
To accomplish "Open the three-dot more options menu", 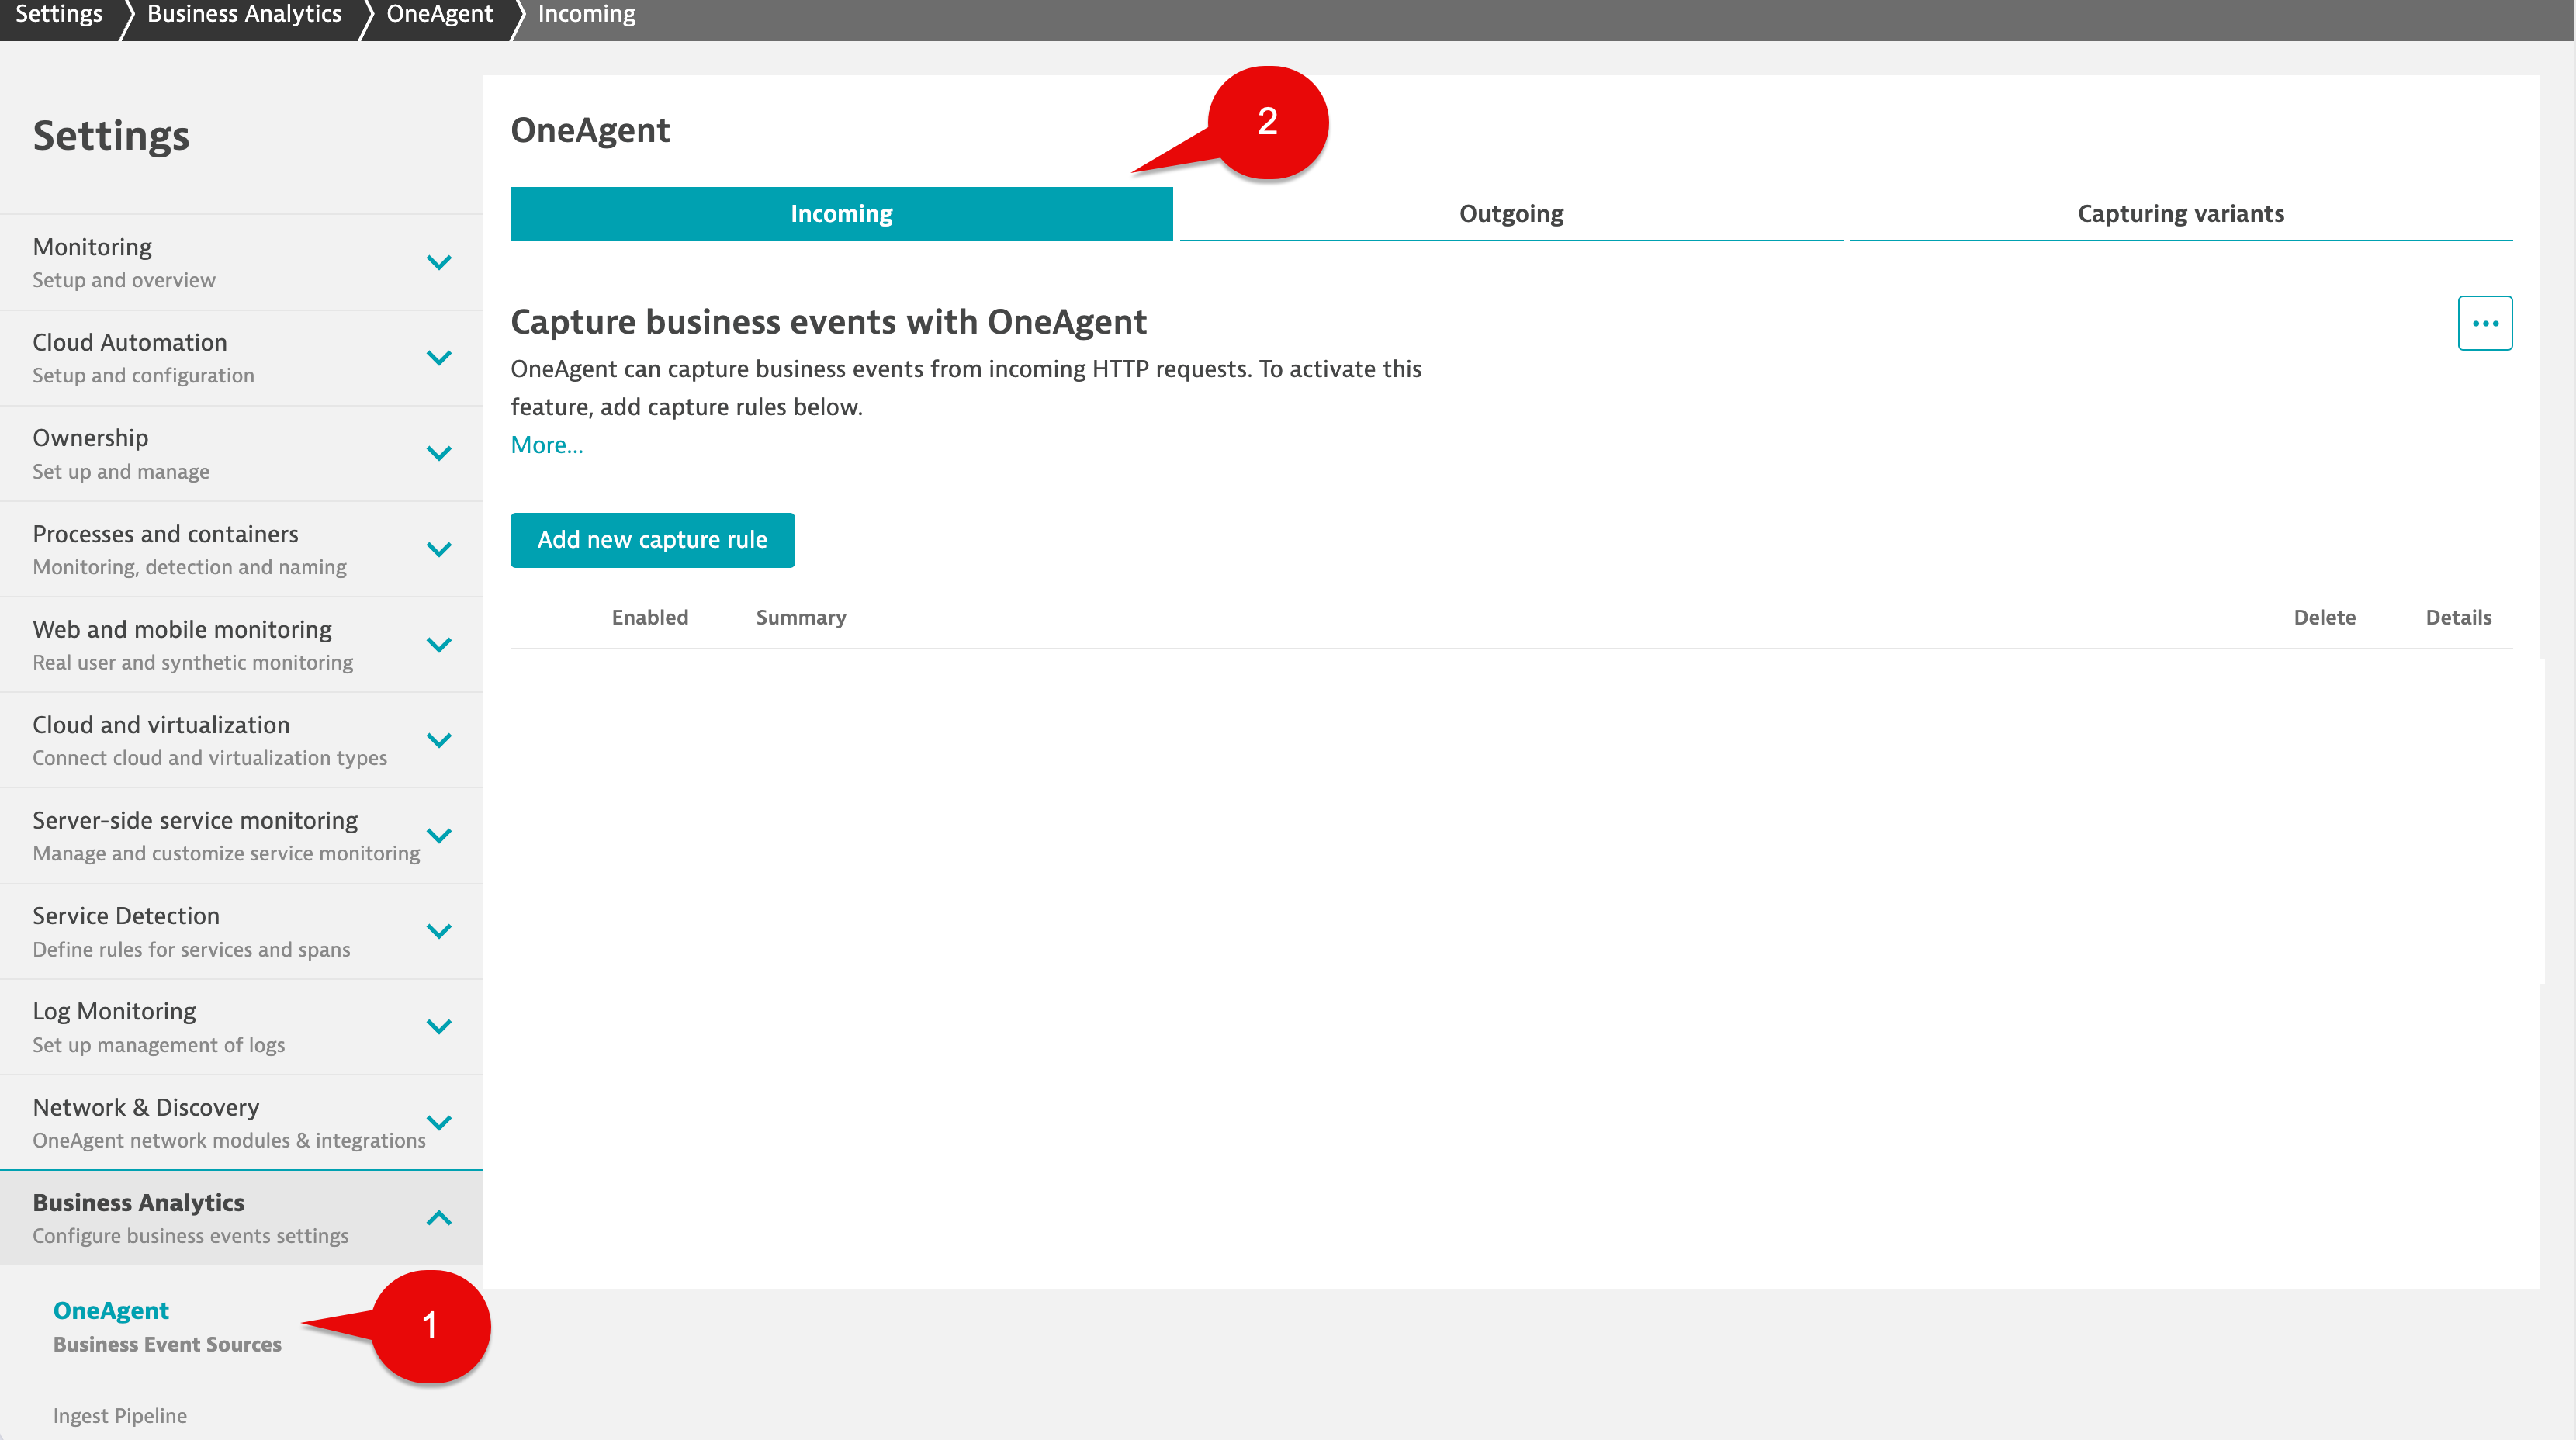I will point(2484,323).
